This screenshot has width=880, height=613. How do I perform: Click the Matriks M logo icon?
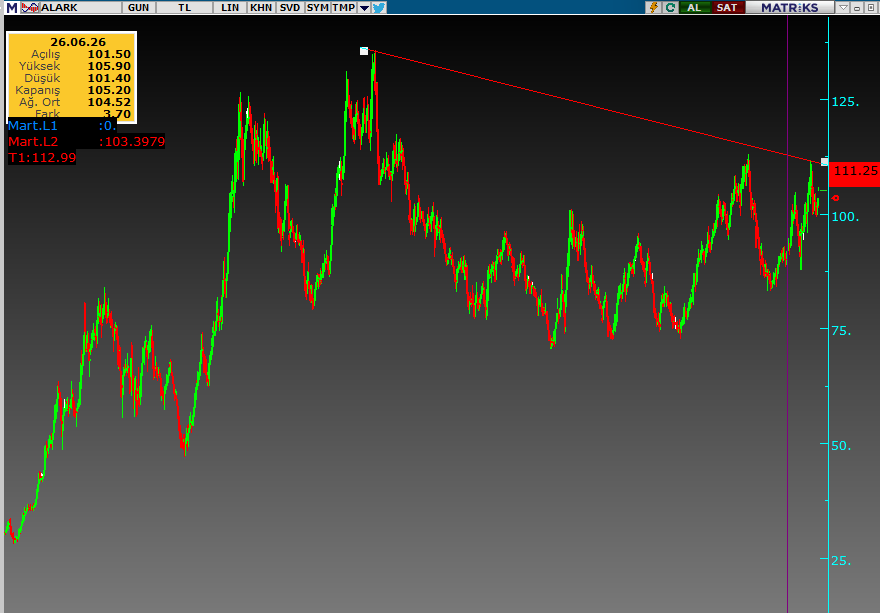(x=11, y=7)
